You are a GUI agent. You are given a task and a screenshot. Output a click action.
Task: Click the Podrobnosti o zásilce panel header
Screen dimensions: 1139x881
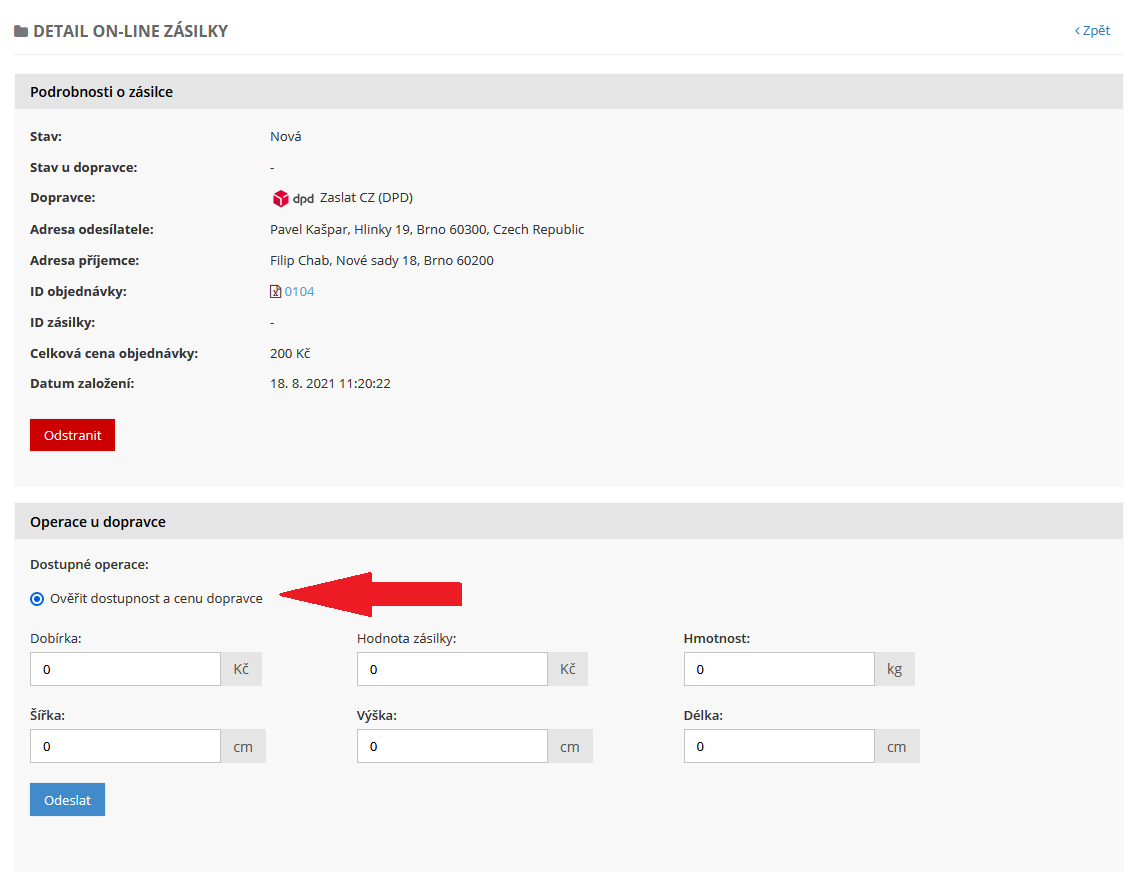tap(101, 92)
